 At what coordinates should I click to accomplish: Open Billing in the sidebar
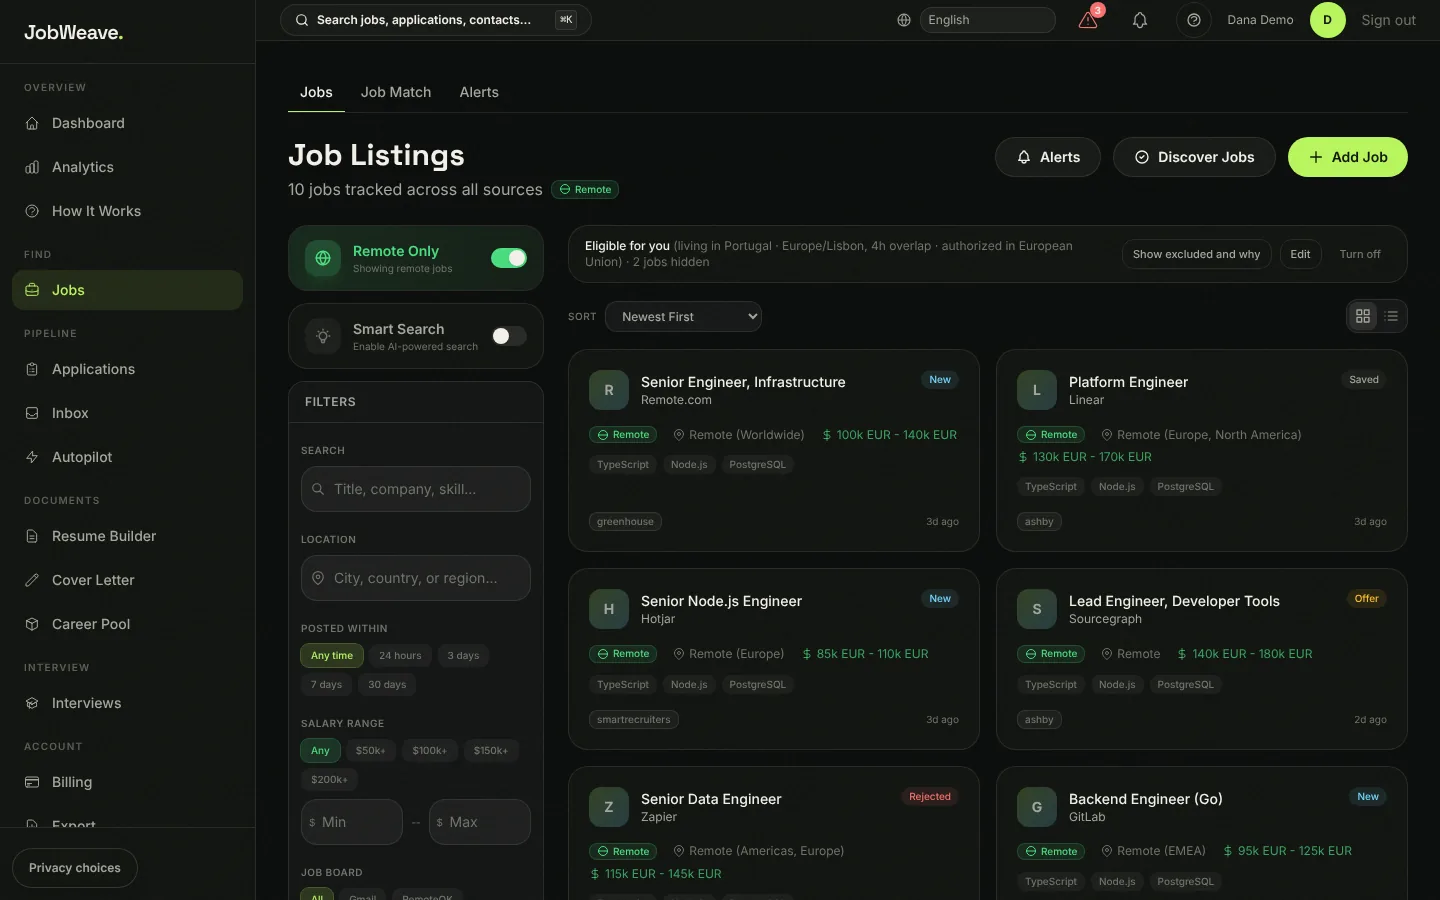[127, 782]
